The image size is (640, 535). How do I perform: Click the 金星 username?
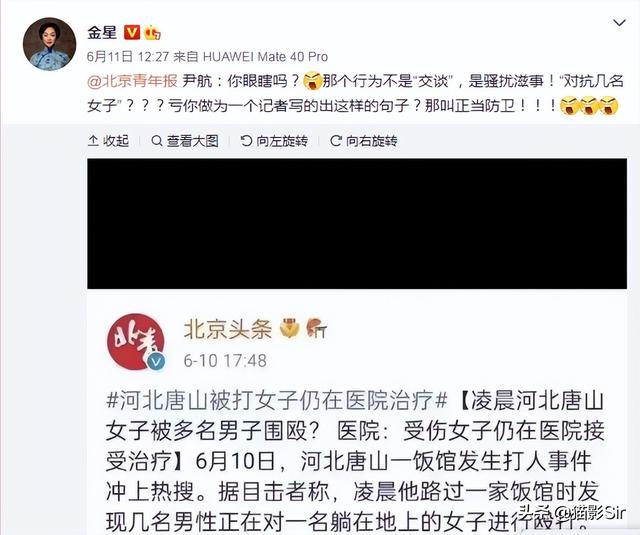102,32
